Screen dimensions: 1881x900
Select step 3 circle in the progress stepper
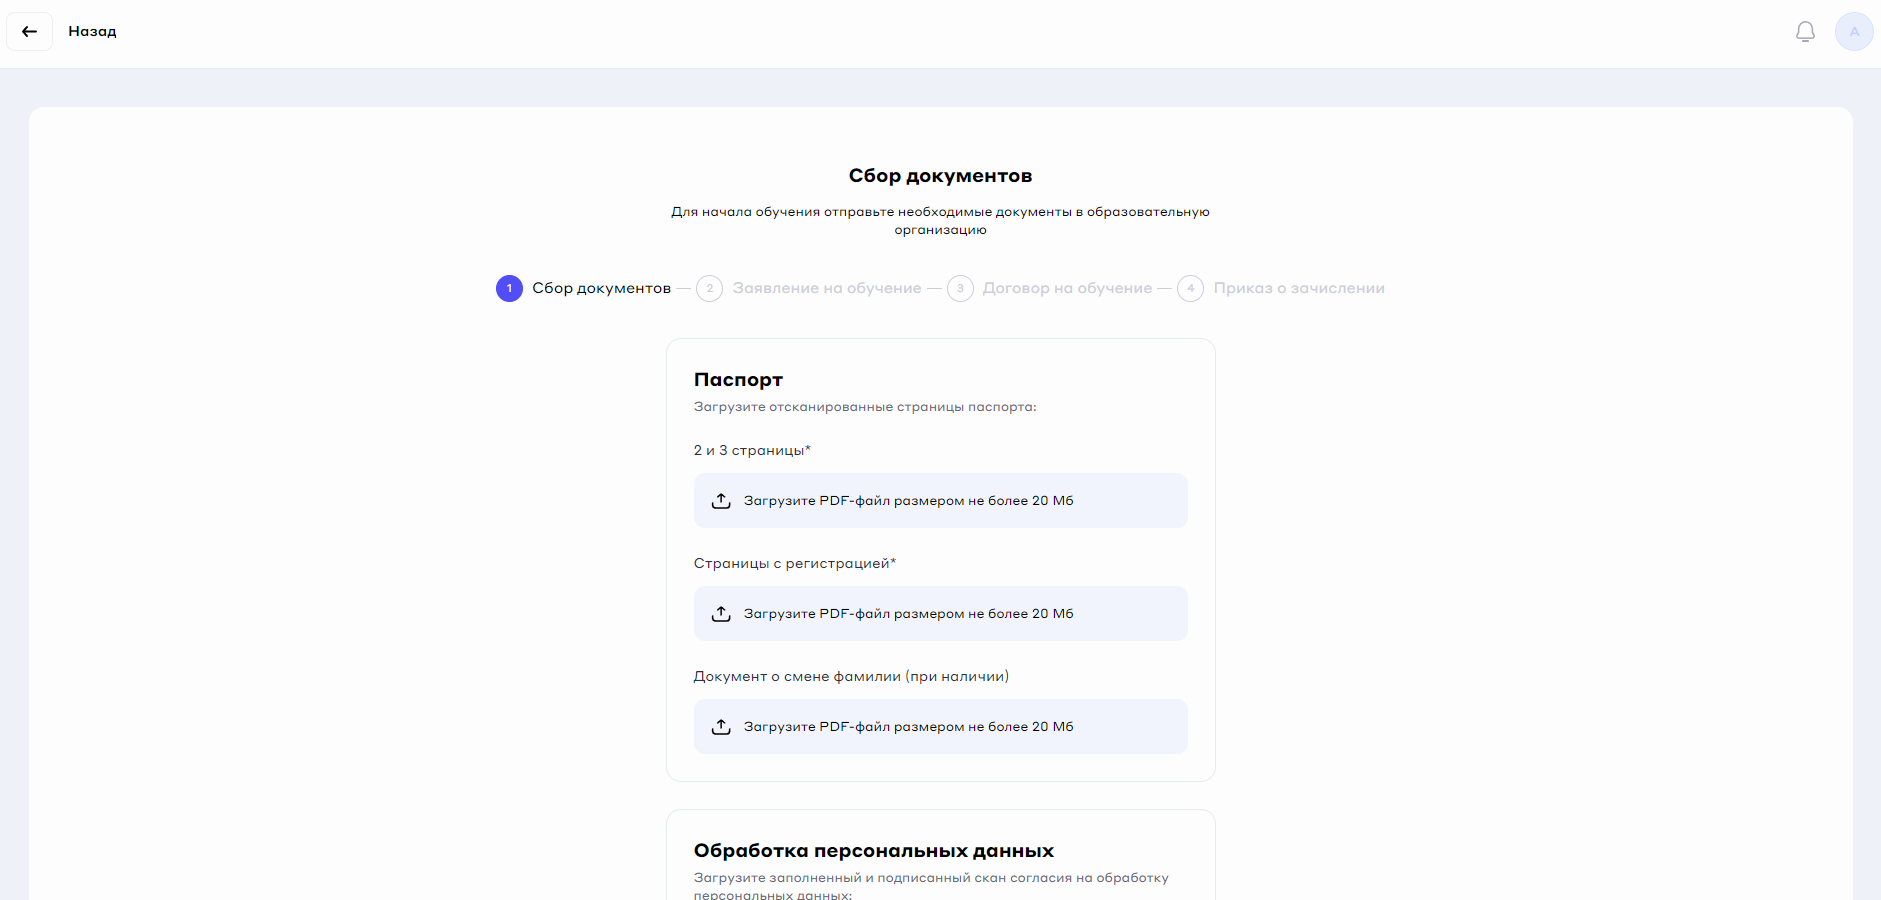pos(960,289)
